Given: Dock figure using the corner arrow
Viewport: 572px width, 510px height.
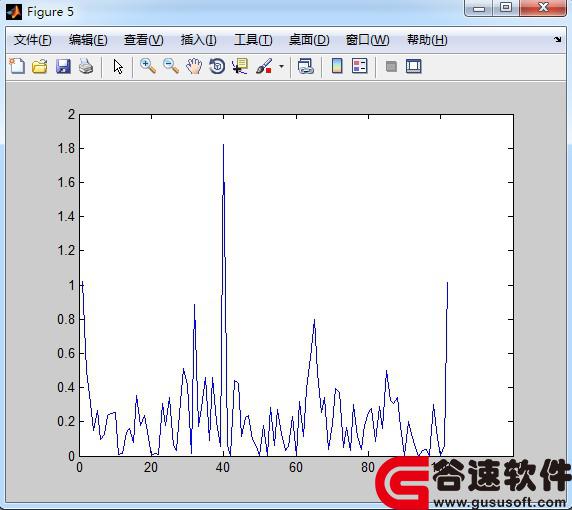Looking at the screenshot, I should [557, 39].
